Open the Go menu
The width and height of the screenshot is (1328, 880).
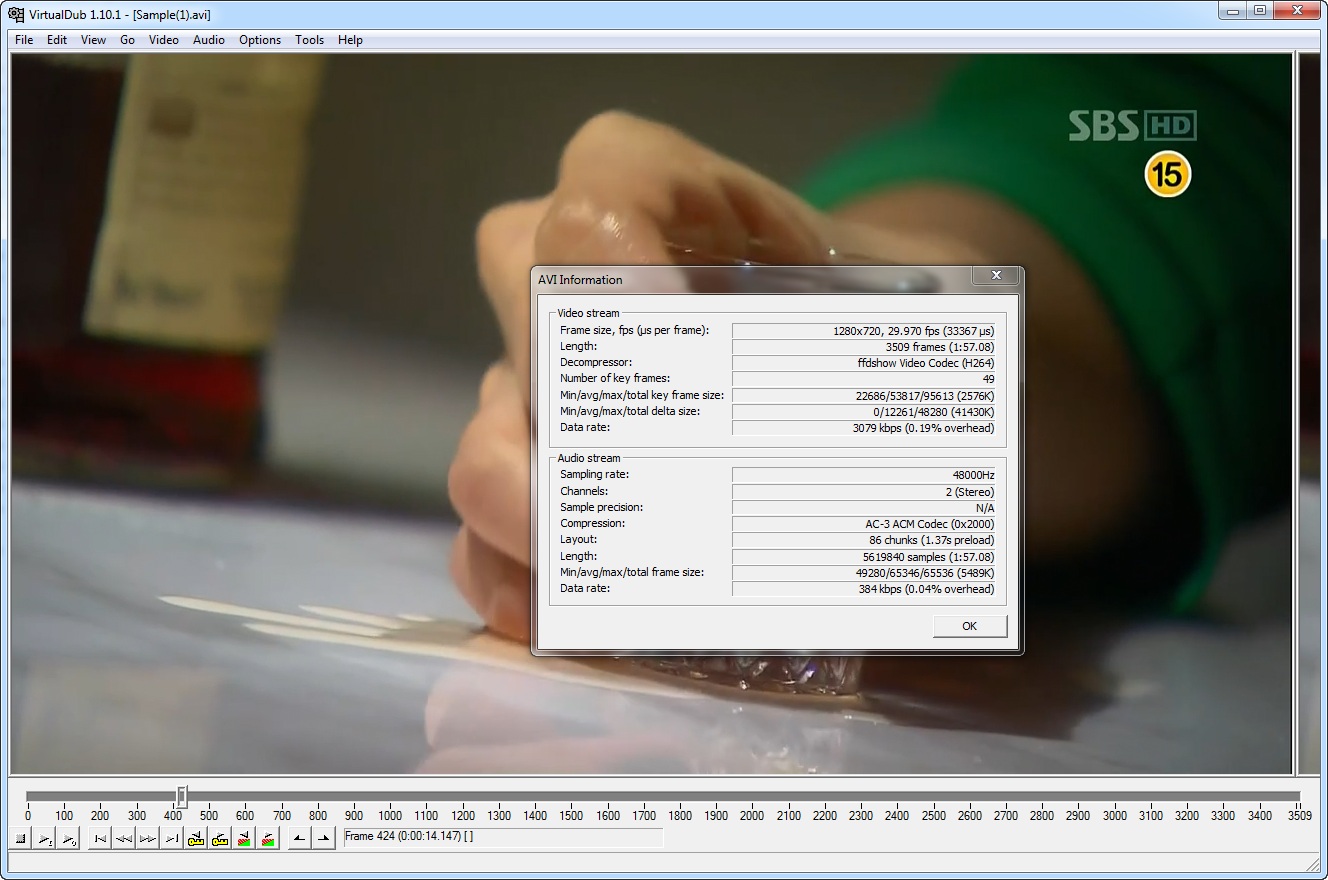coord(127,40)
